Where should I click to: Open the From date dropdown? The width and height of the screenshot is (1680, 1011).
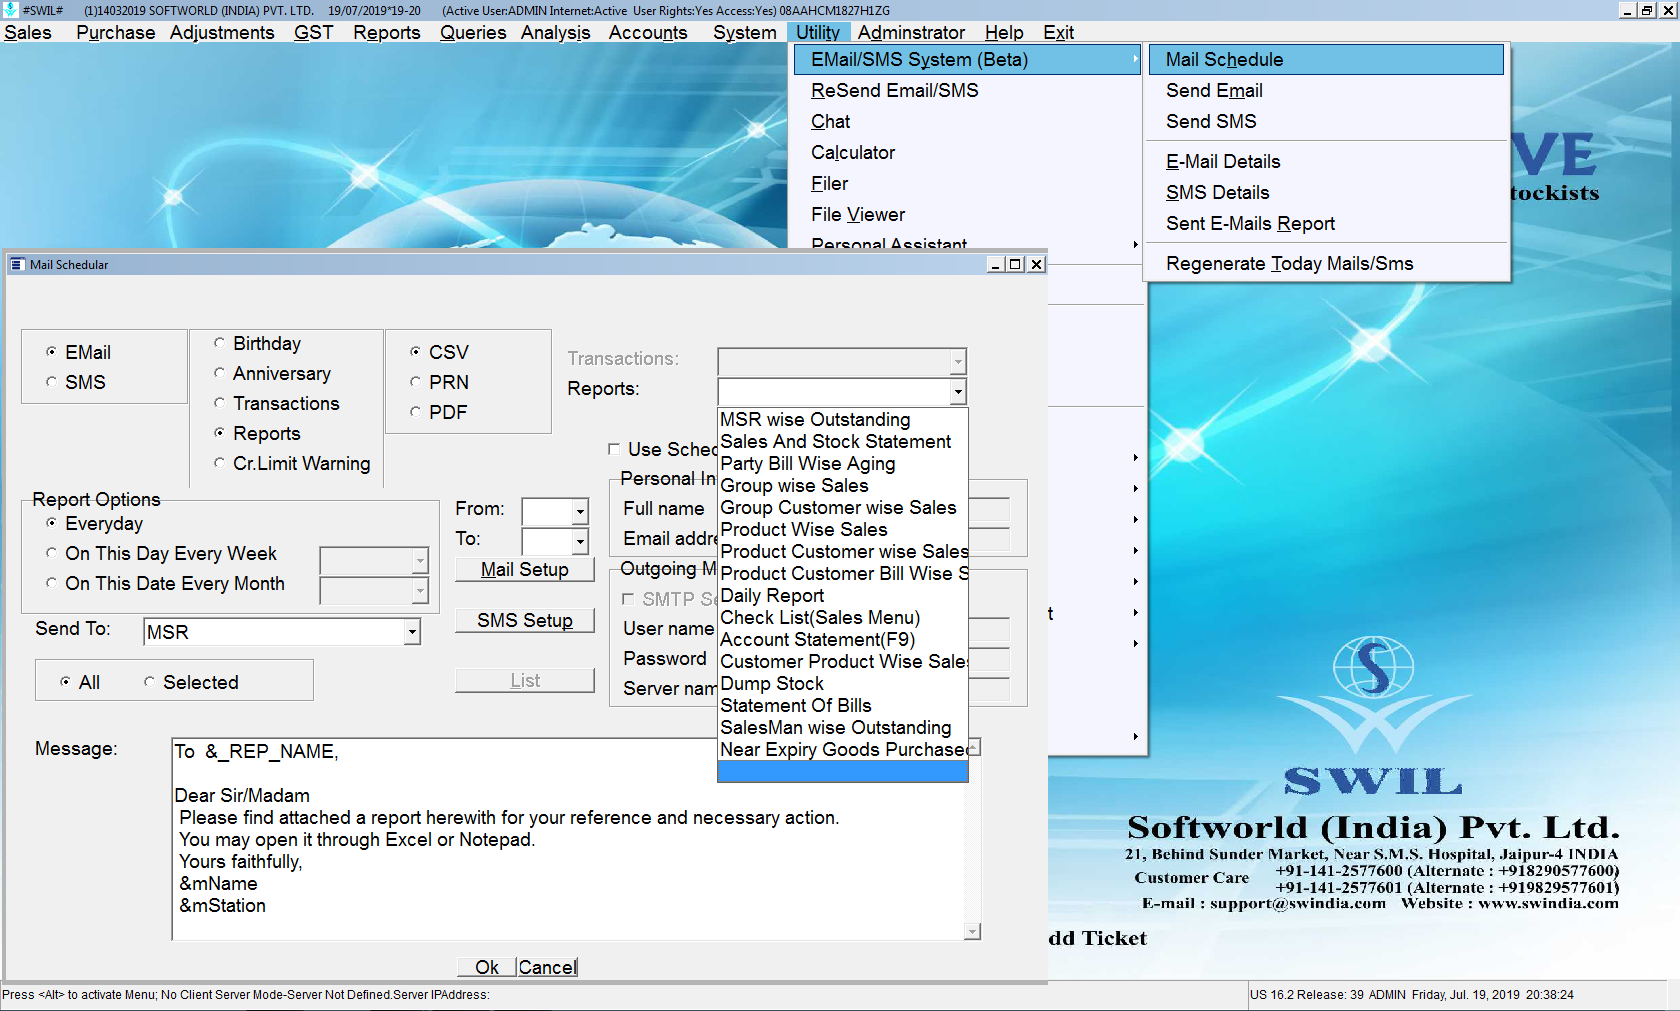[580, 512]
